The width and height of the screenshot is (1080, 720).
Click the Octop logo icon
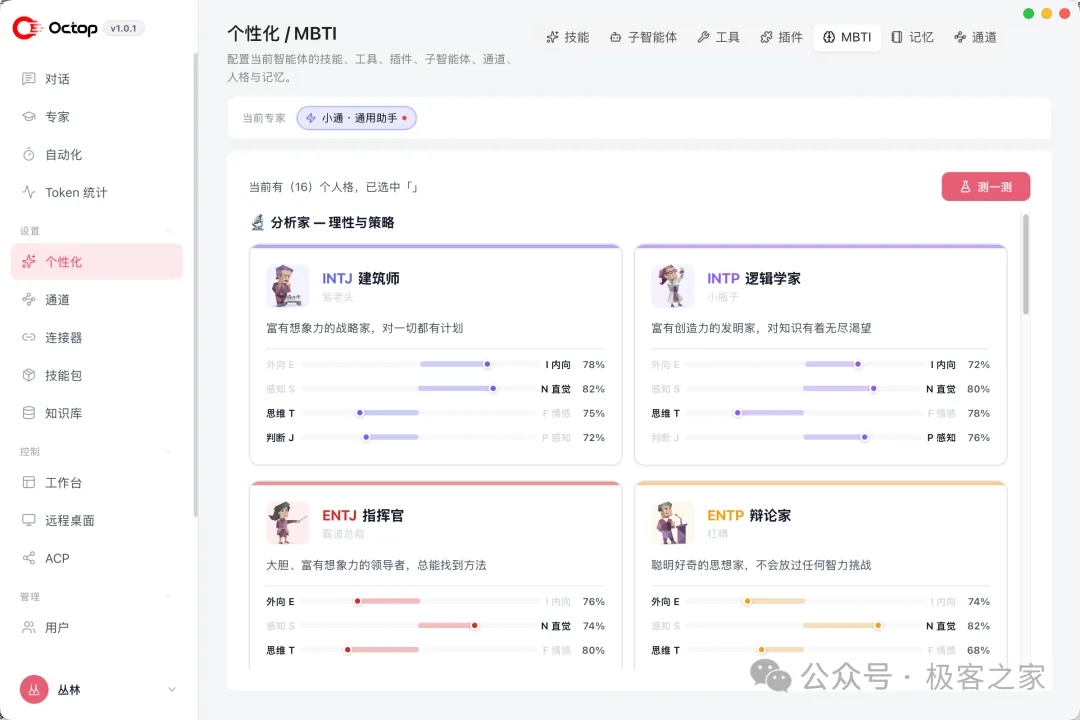tap(27, 28)
